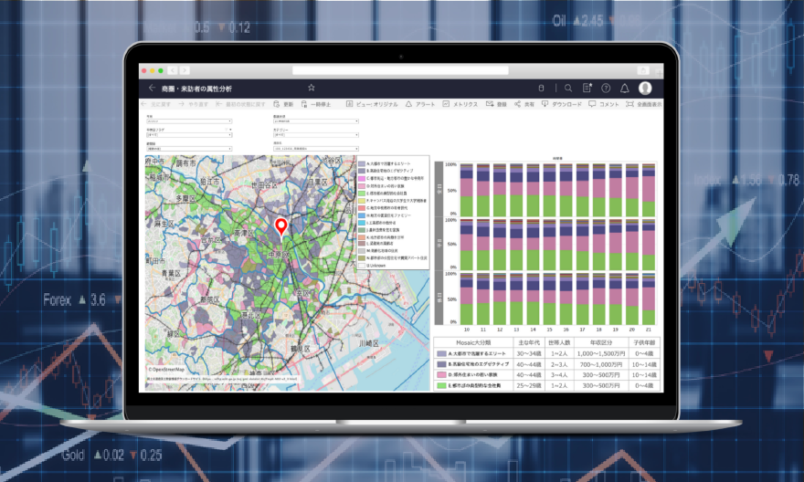Pause updates with the 一時停止 icon
The height and width of the screenshot is (482, 804).
305,103
